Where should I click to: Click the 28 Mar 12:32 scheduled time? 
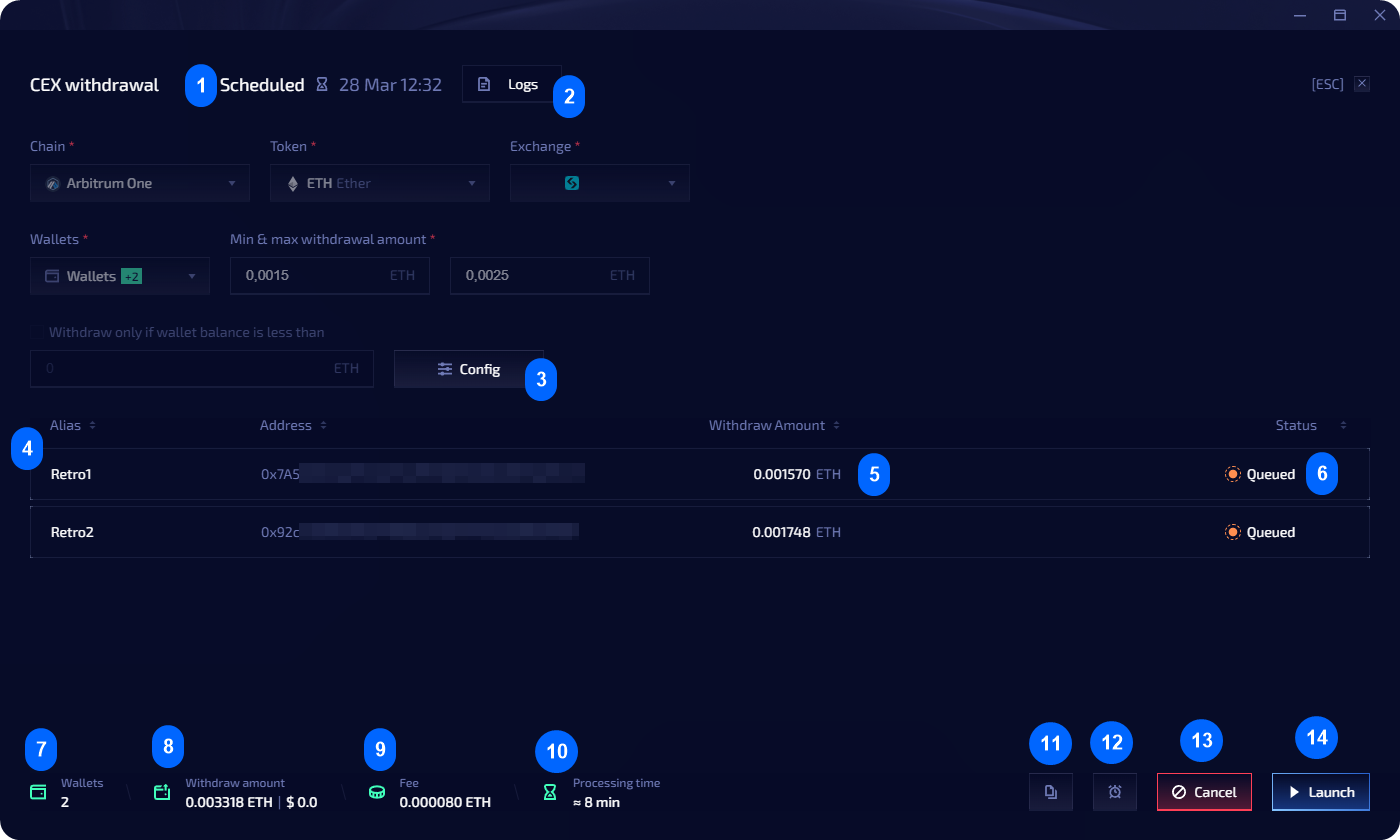390,85
